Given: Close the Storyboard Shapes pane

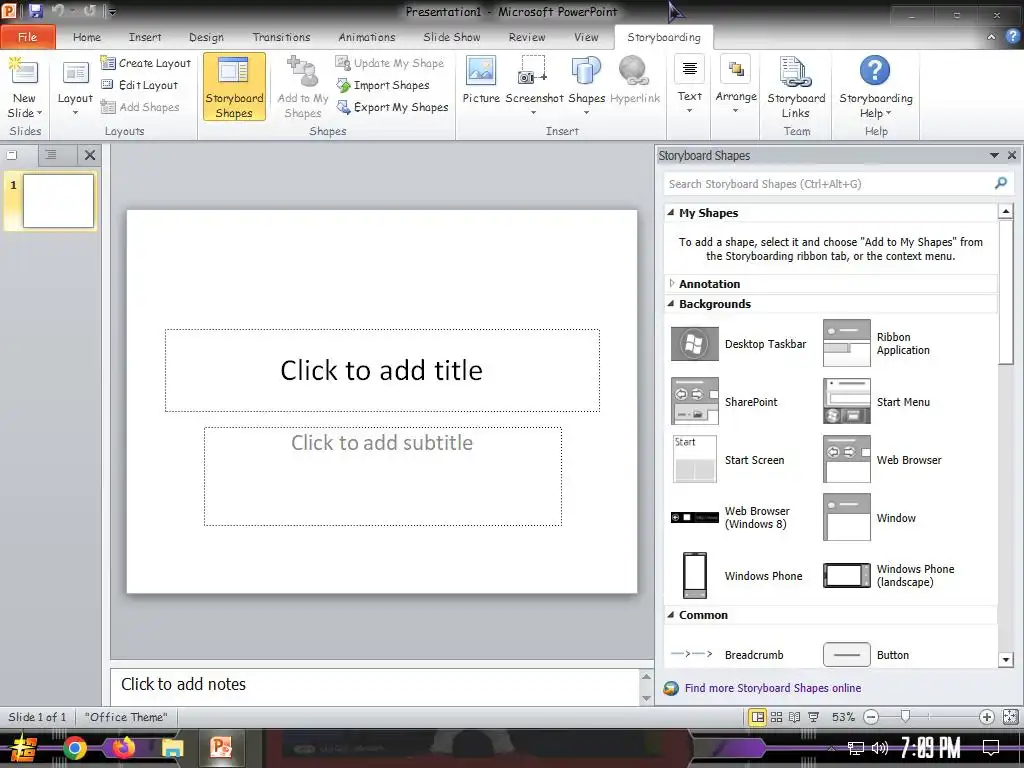Looking at the screenshot, I should (1012, 155).
